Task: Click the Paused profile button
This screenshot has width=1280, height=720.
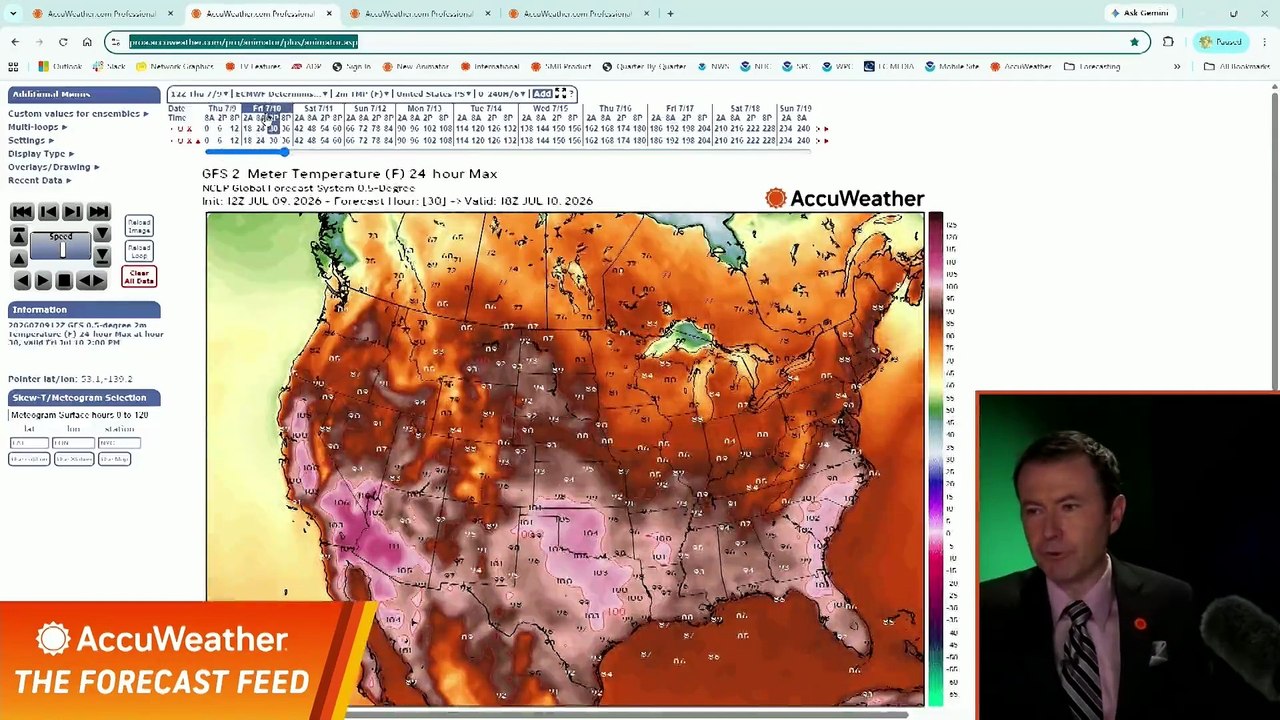Action: coord(1221,42)
